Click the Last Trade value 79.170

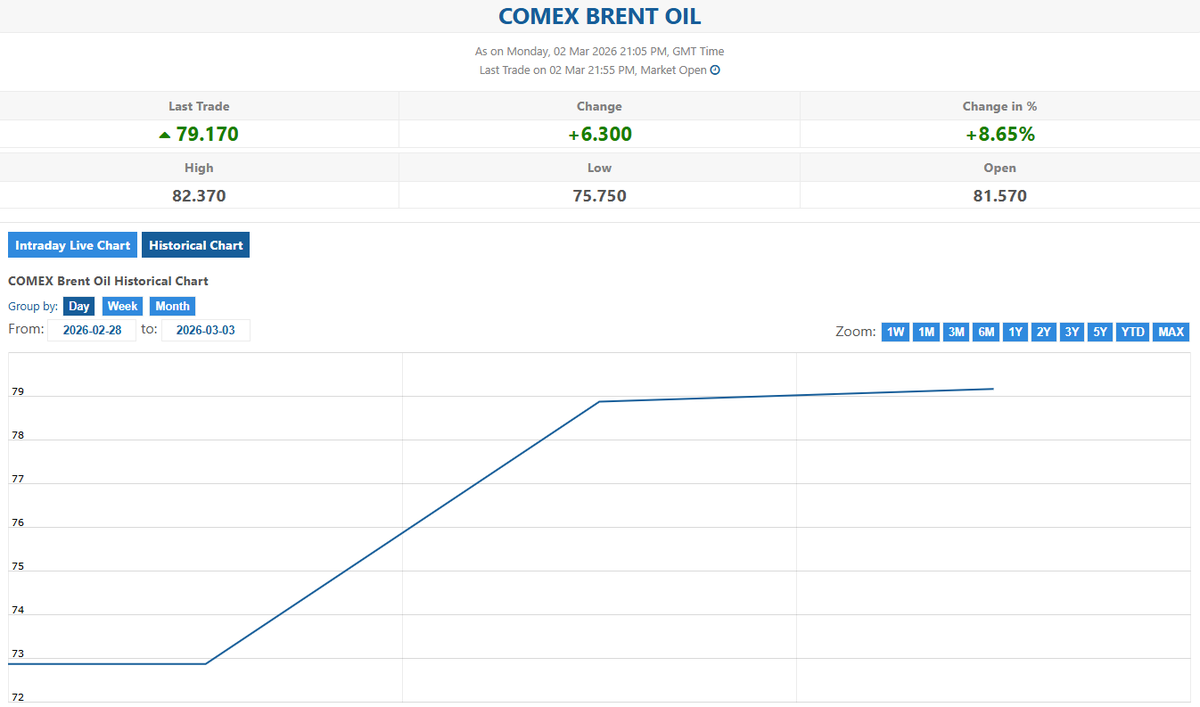coord(207,134)
